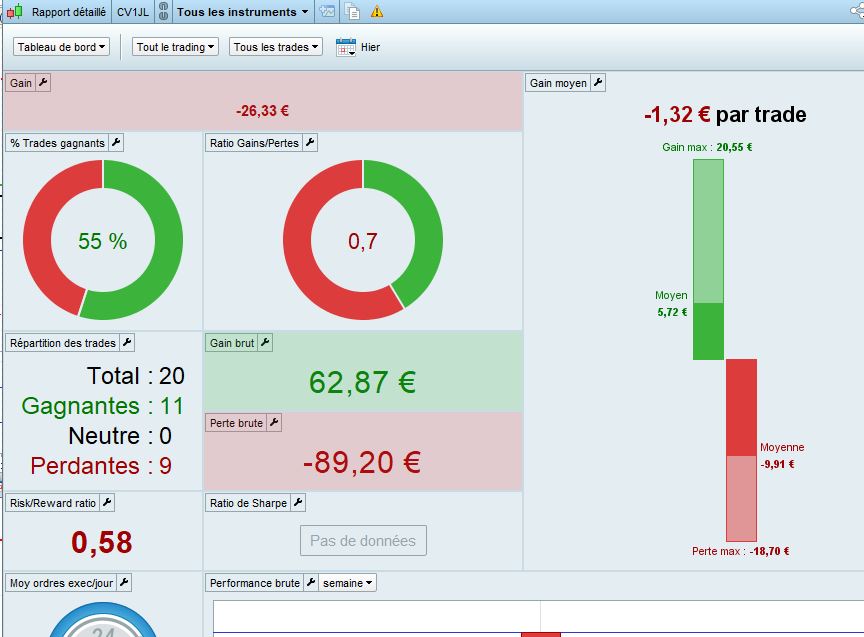
Task: Click the Hier date label
Action: 370,47
